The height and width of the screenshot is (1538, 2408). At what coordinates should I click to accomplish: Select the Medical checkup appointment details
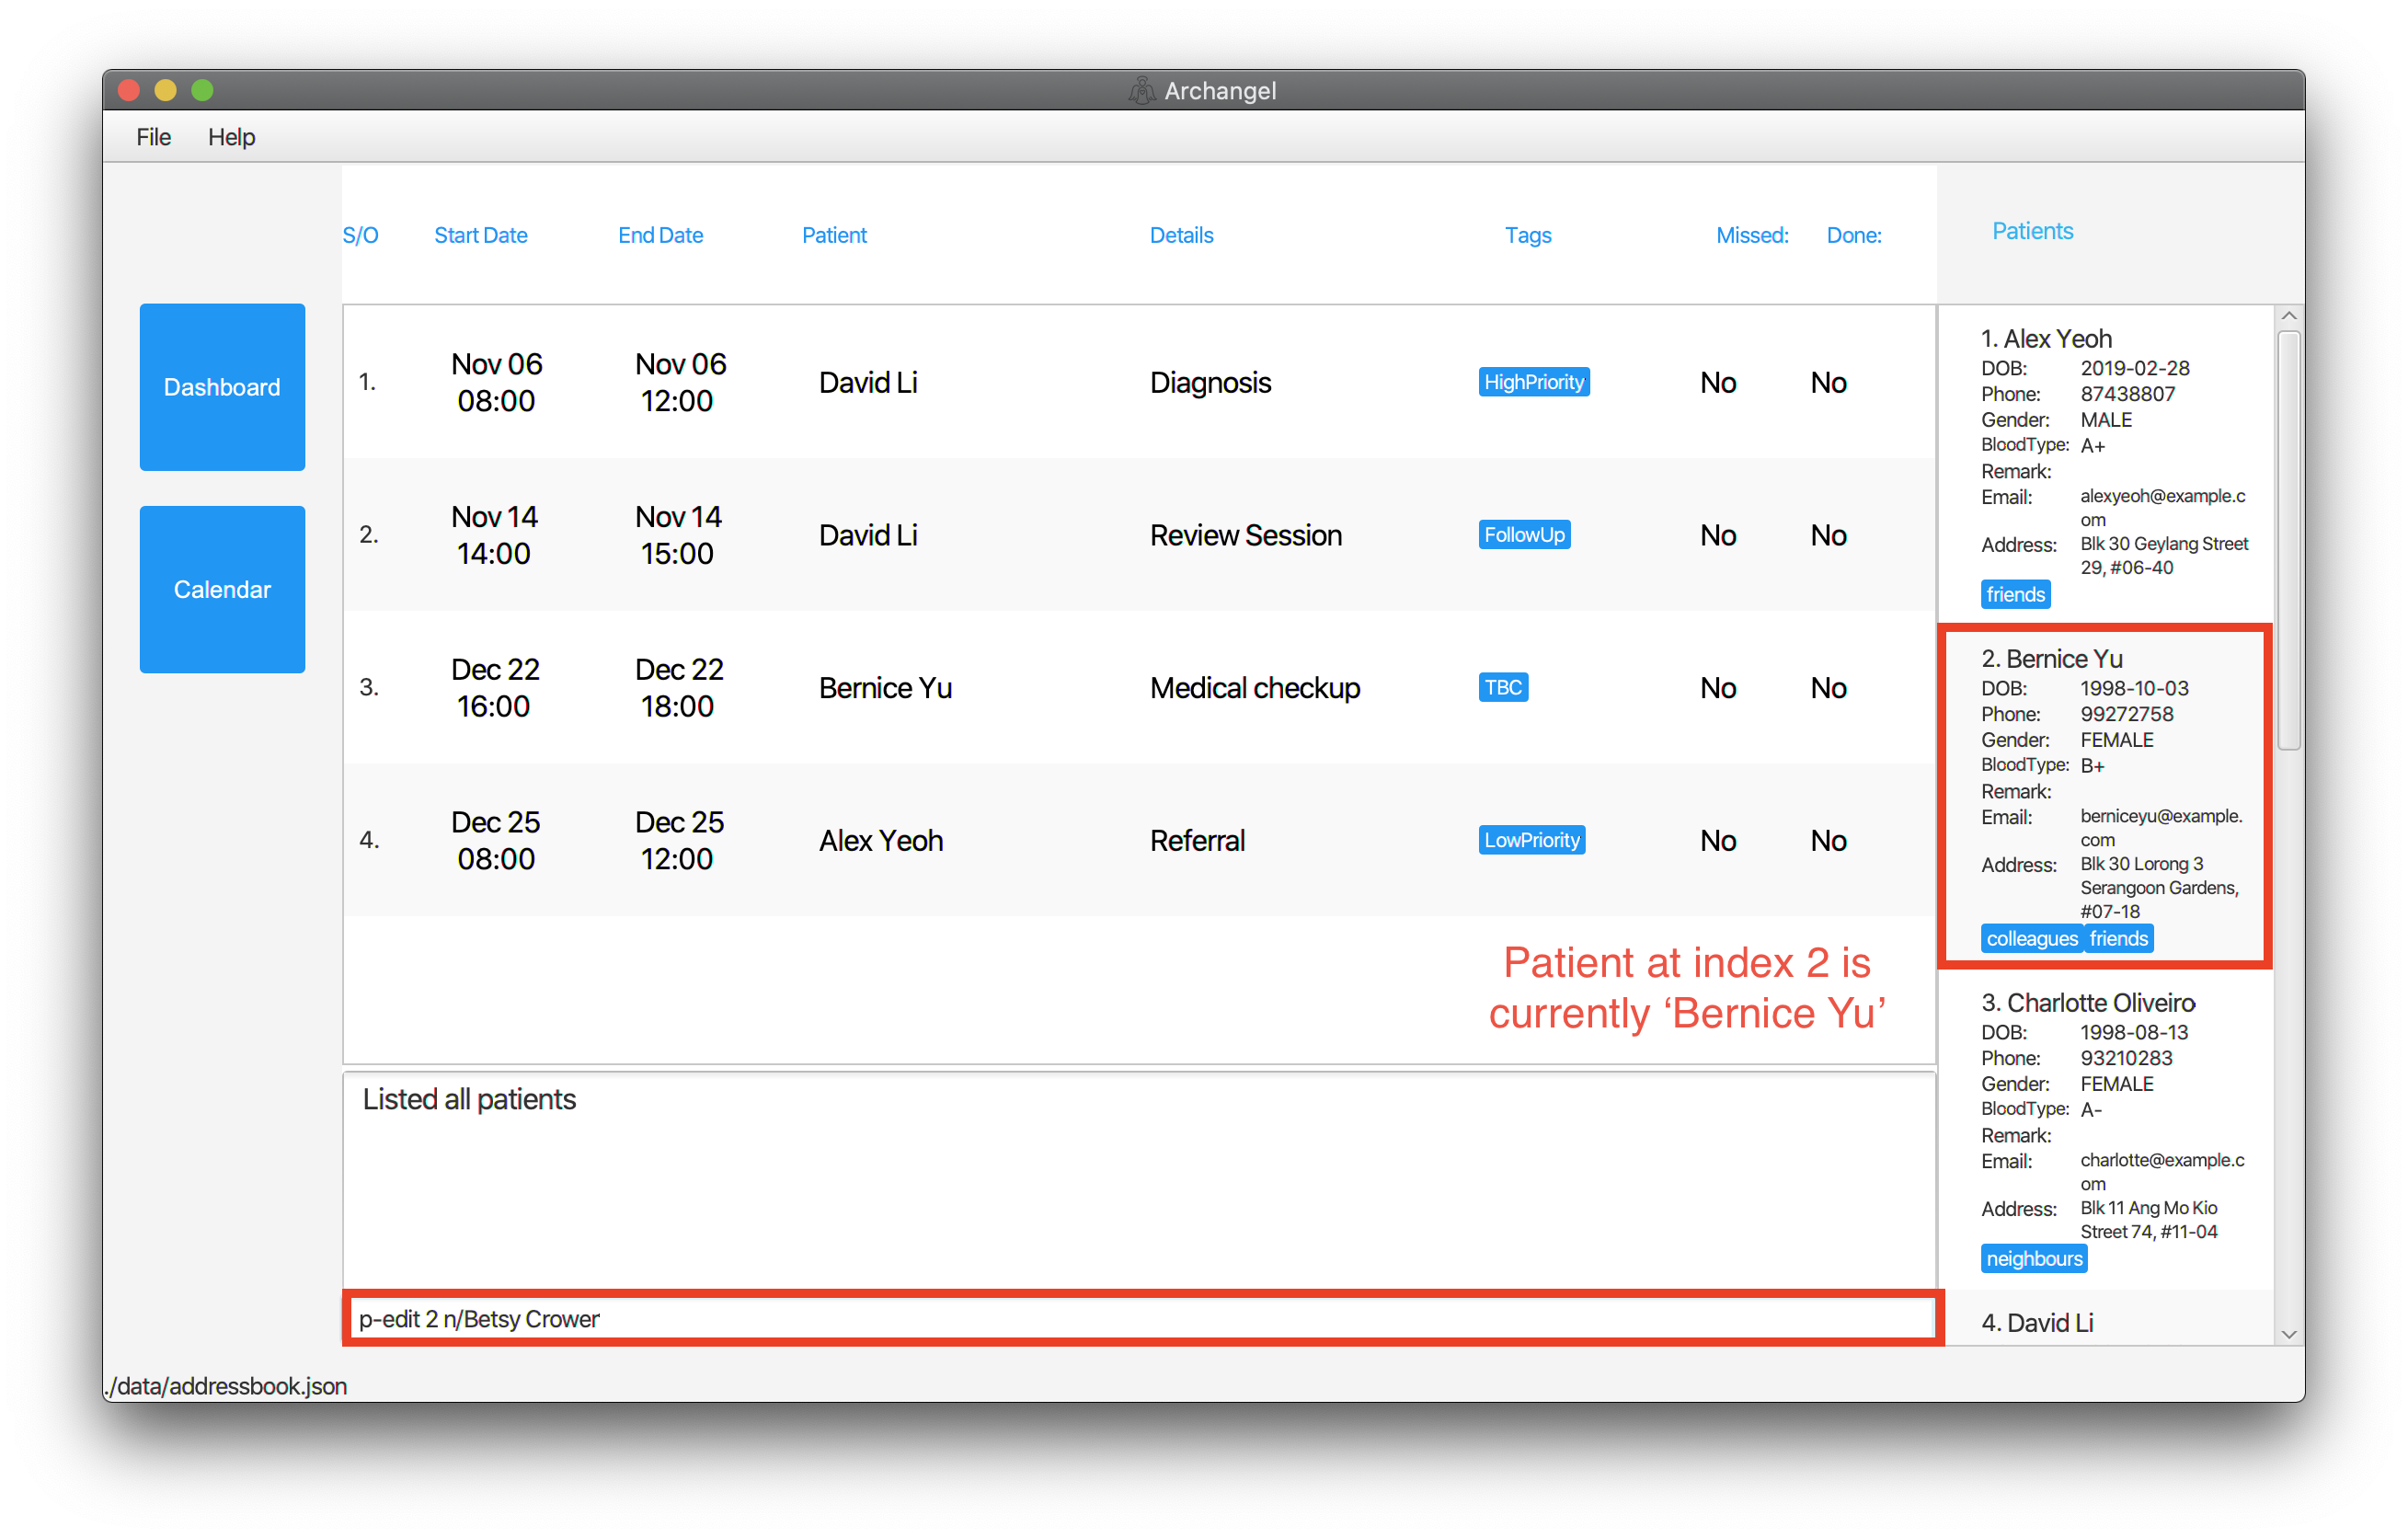click(1255, 688)
